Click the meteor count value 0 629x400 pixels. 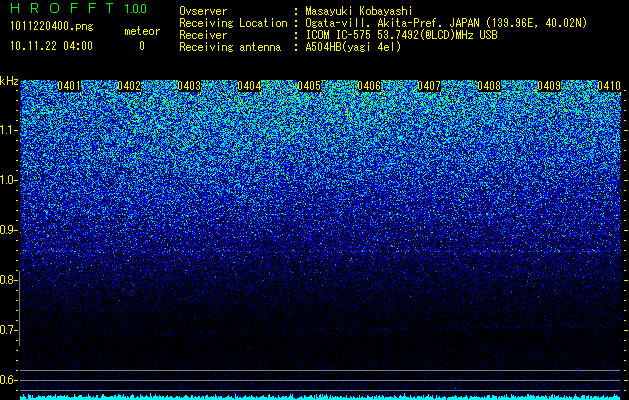[142, 46]
